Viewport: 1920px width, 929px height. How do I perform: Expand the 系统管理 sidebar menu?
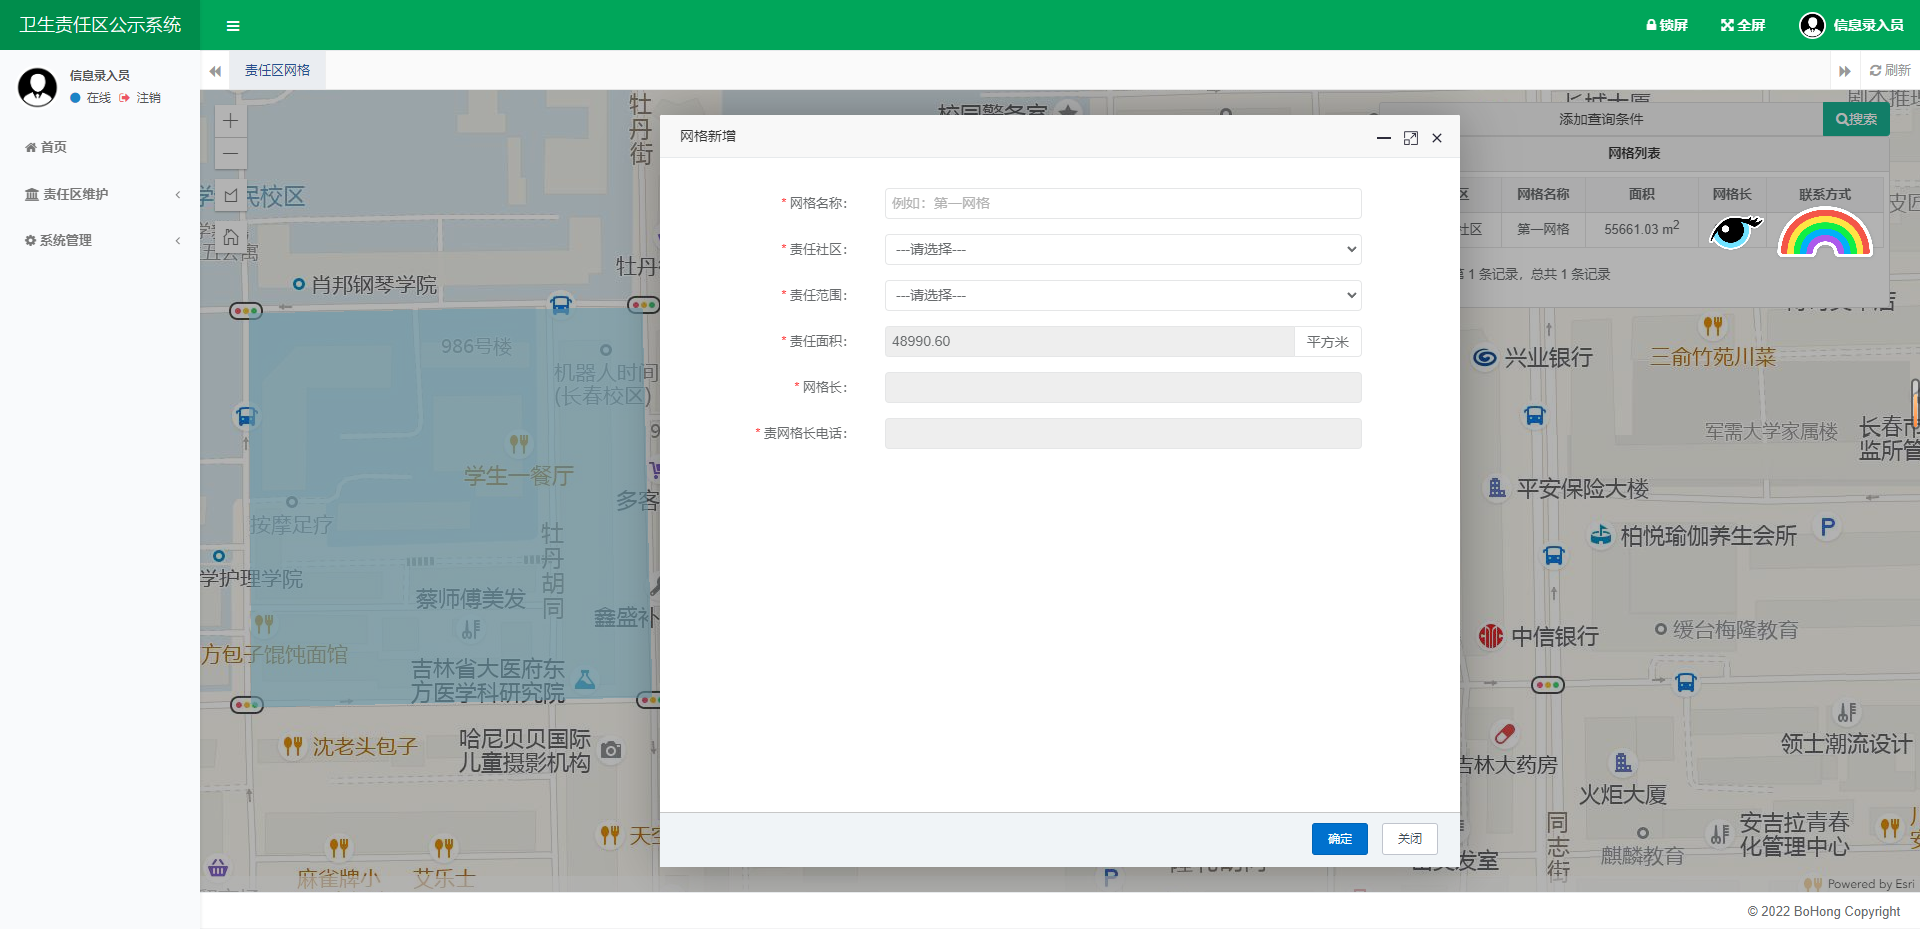click(x=100, y=240)
